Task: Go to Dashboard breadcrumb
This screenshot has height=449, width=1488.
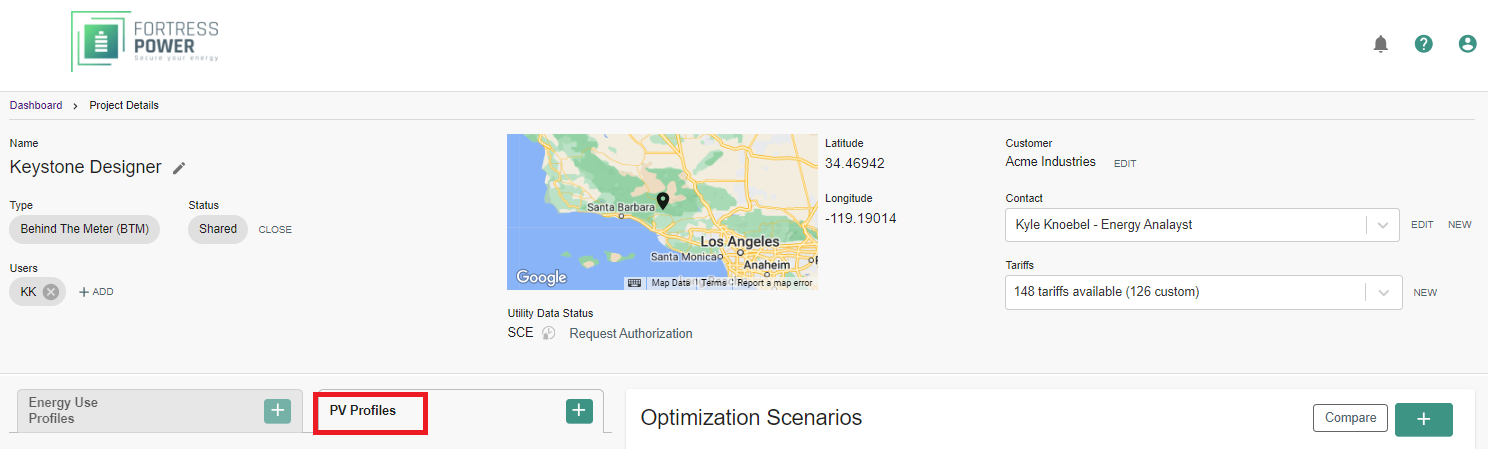Action: [36, 105]
